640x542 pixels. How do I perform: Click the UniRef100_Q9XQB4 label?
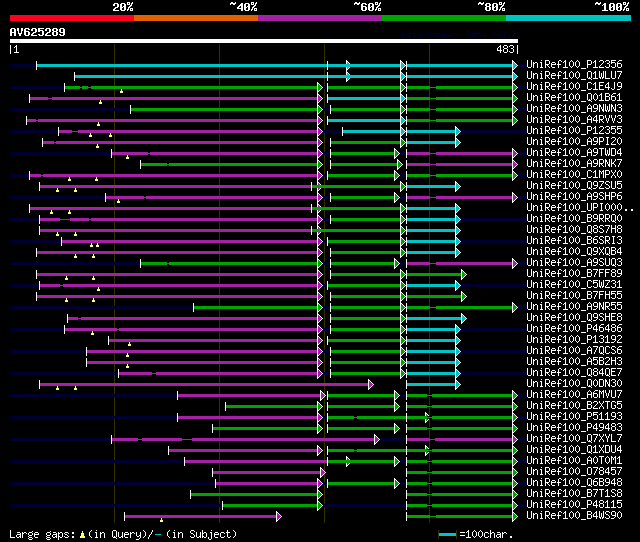tap(574, 252)
